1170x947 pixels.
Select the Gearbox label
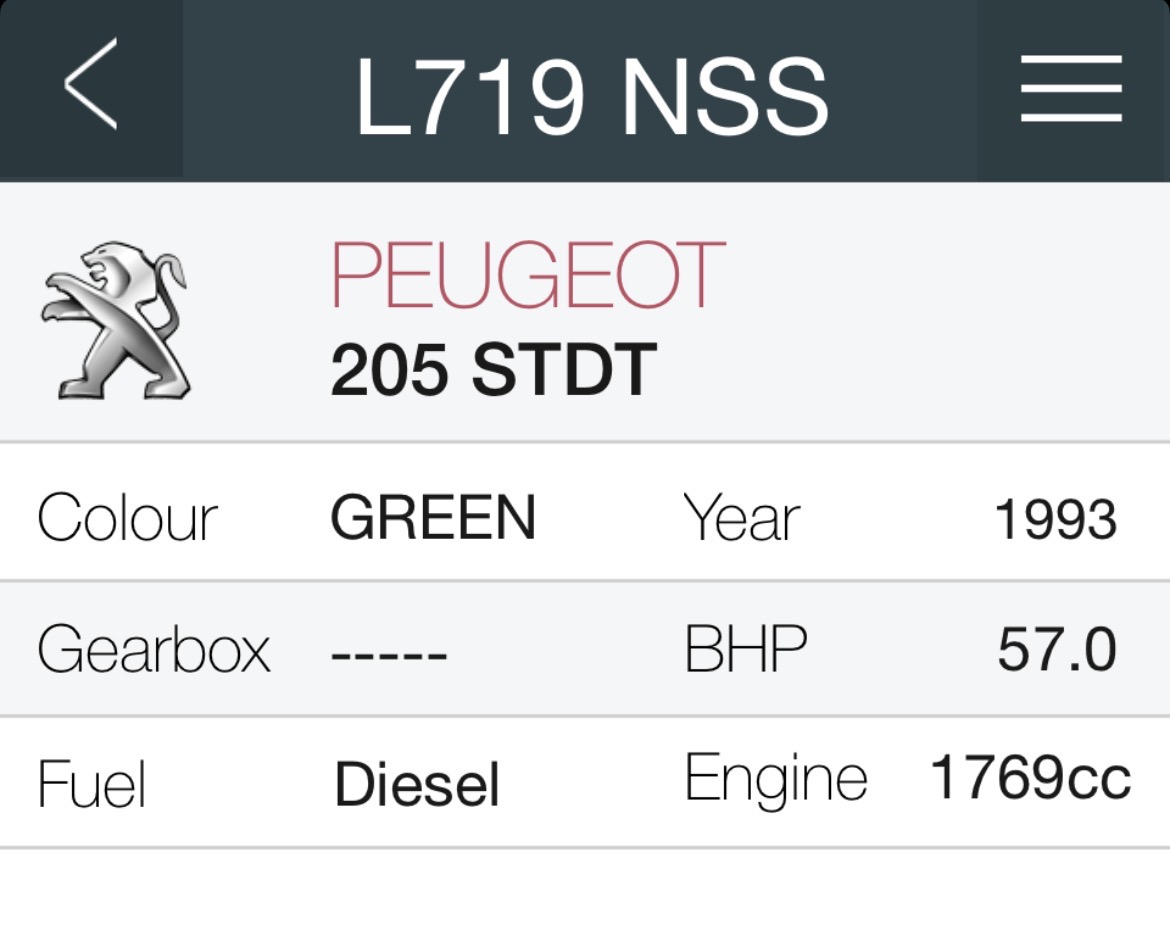(153, 650)
